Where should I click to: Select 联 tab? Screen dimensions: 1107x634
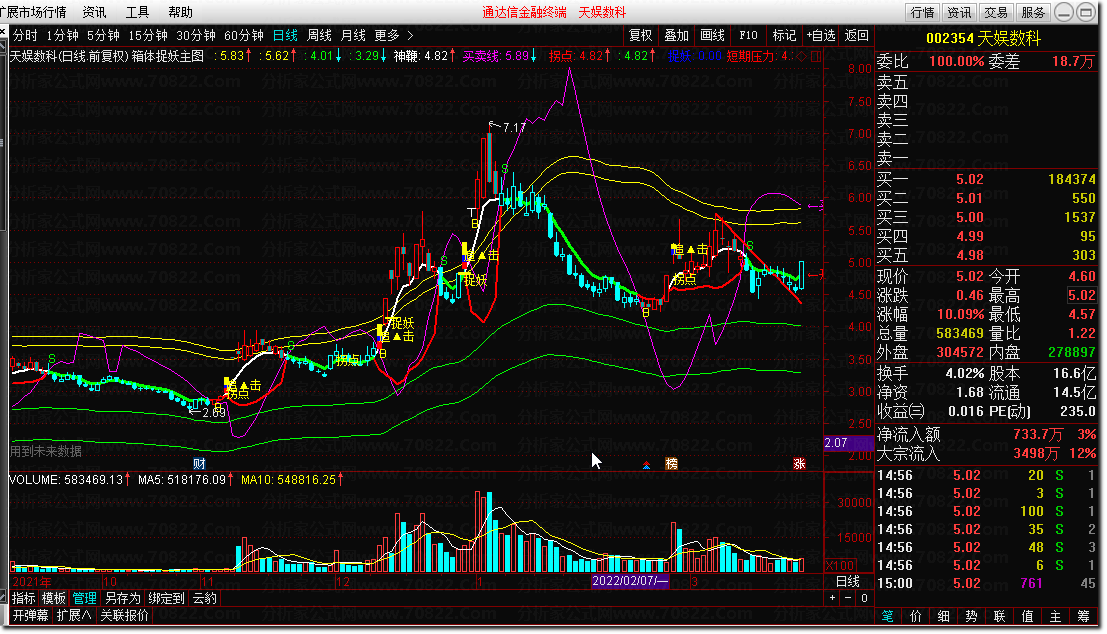click(x=999, y=616)
